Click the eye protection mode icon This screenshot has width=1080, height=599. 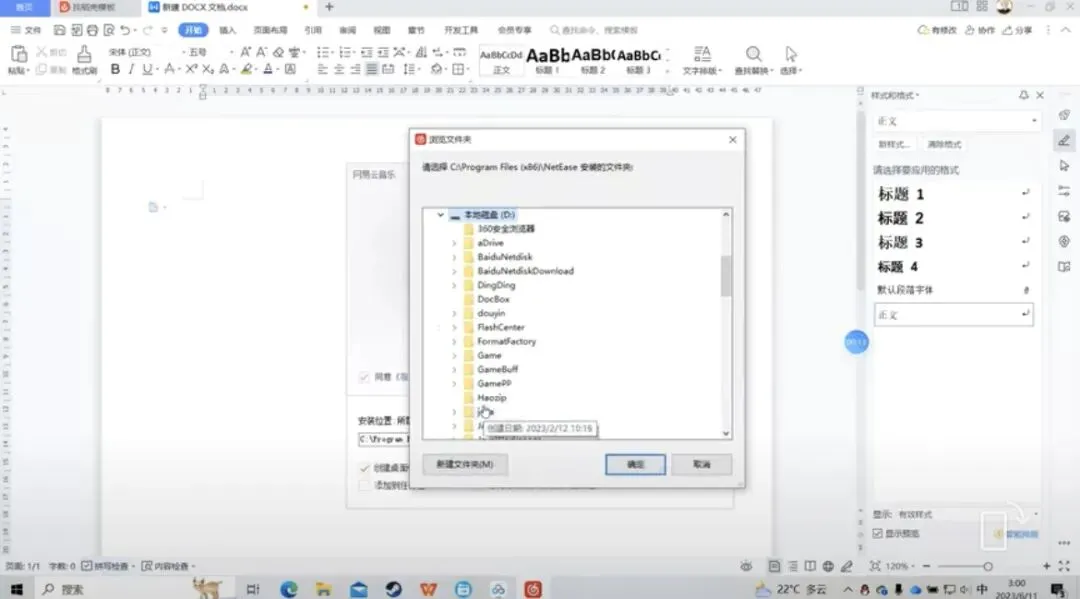point(746,566)
